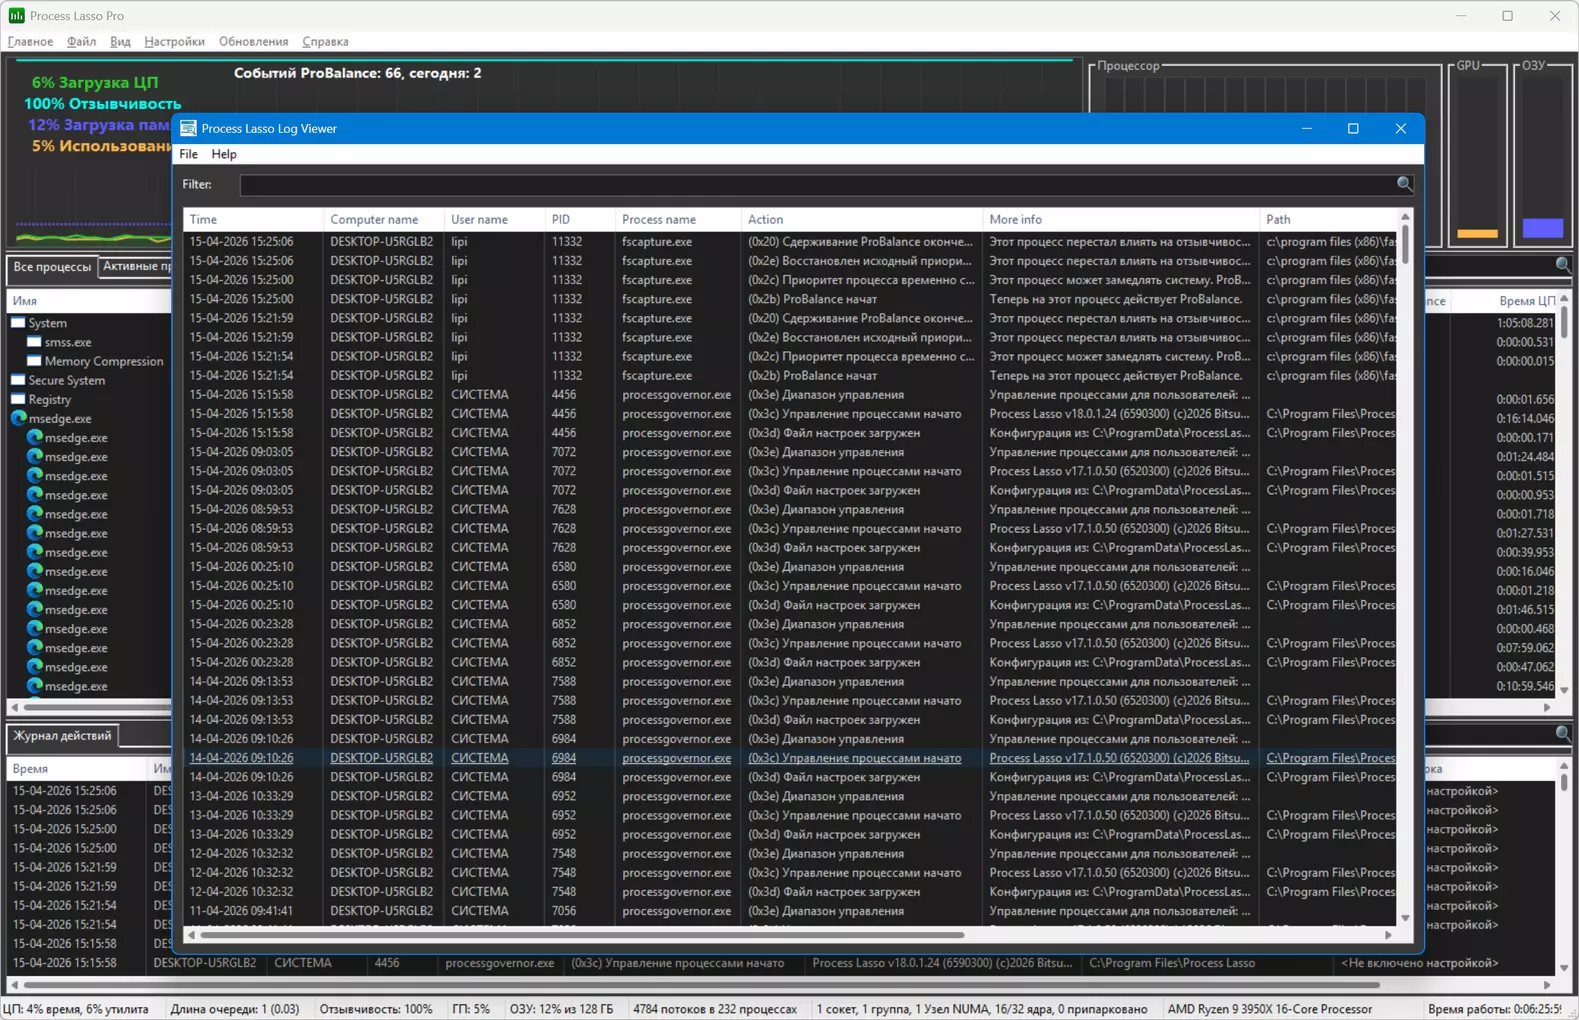Click the search icon in the action log panel
The width and height of the screenshot is (1579, 1020).
(x=1562, y=734)
